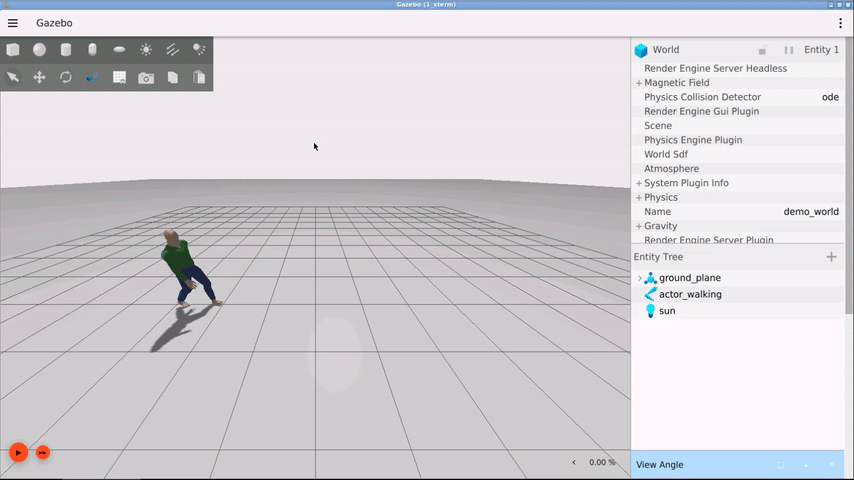Insert a sphere shape
Screen dimensions: 854x480
pos(39,50)
